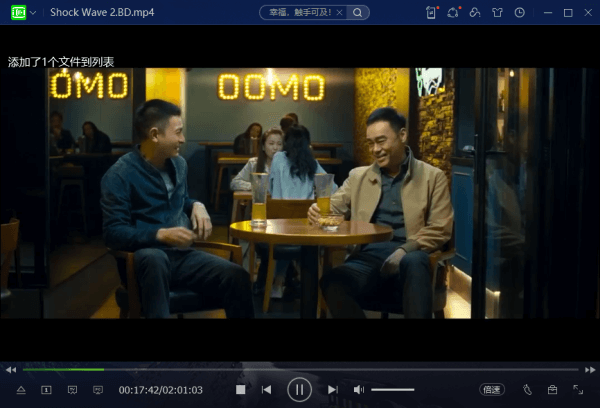Click the person-shaped icon beside the shirt icon
The height and width of the screenshot is (408, 600).
[x=475, y=13]
